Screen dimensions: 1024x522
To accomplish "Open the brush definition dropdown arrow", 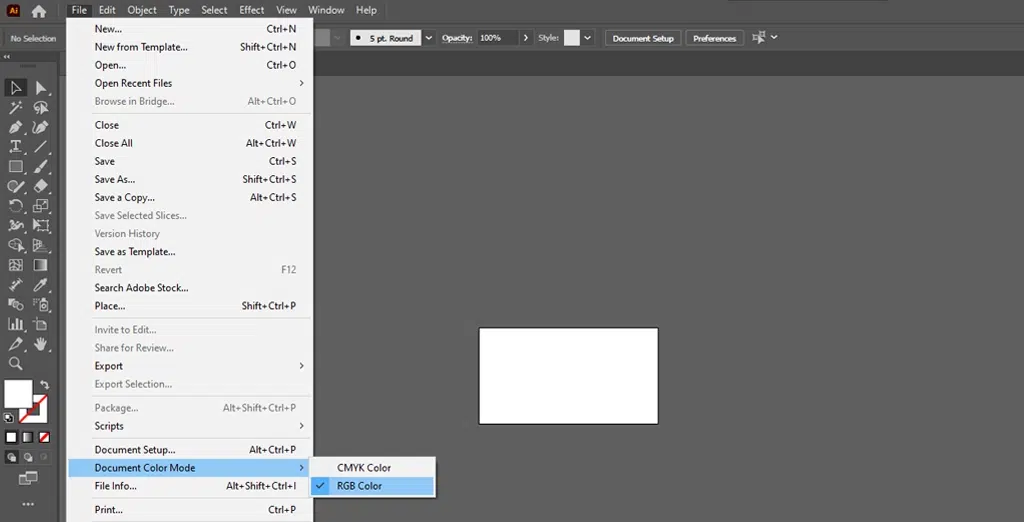I will coord(429,38).
